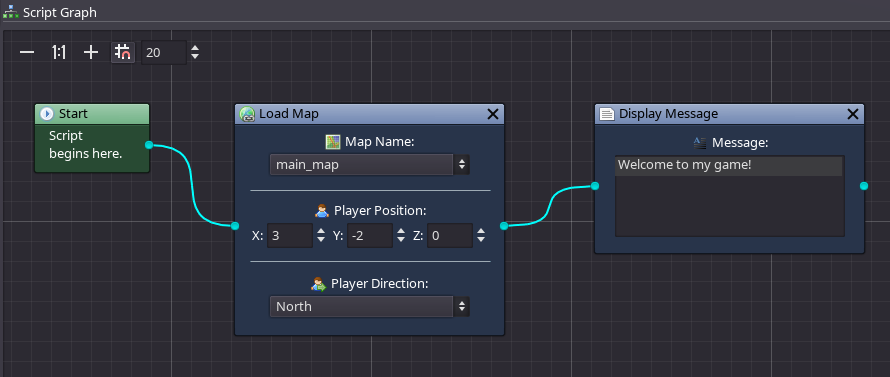Screen dimensions: 890x377
Task: Select the Load Map node title bar
Action: coord(370,114)
